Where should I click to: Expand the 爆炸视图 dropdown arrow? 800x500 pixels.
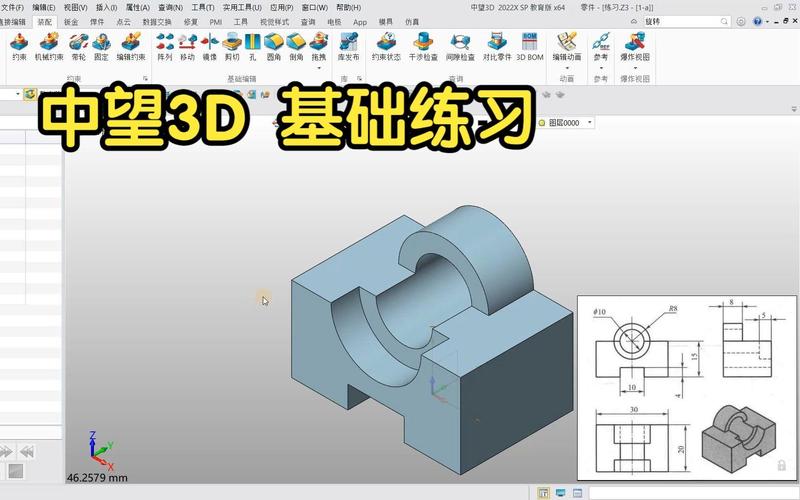point(635,68)
